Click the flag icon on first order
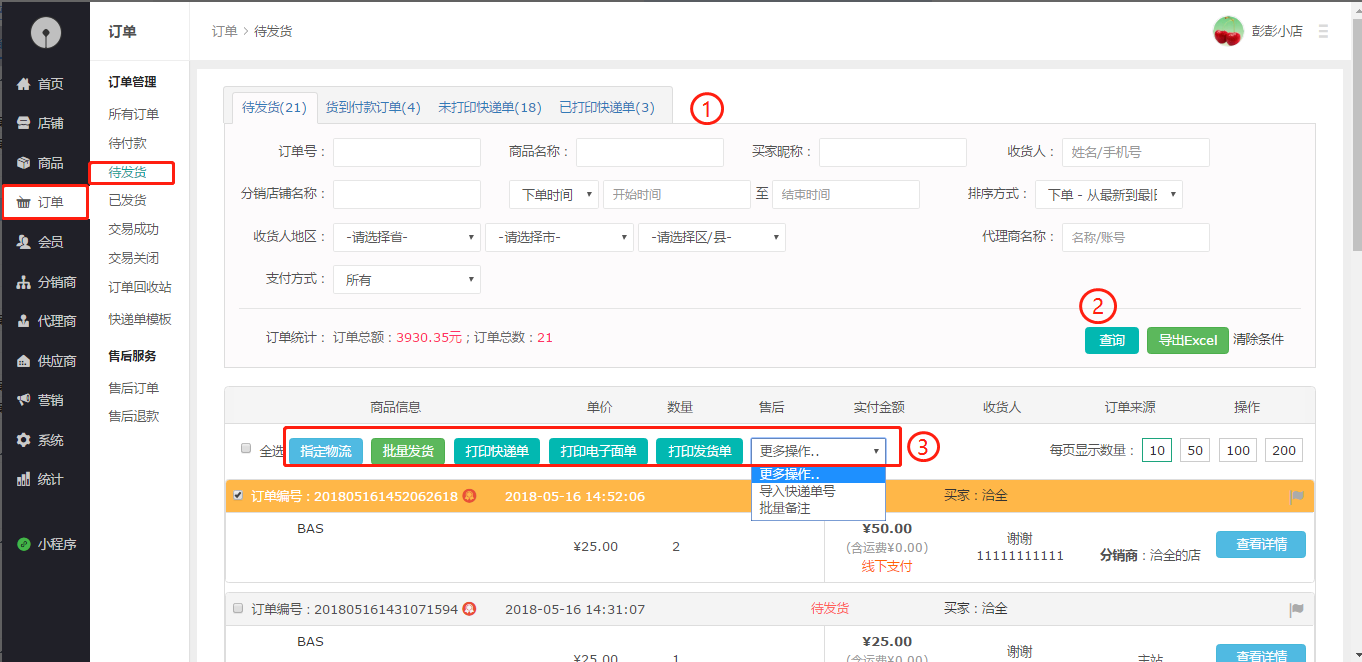The image size is (1362, 662). pos(1296,496)
